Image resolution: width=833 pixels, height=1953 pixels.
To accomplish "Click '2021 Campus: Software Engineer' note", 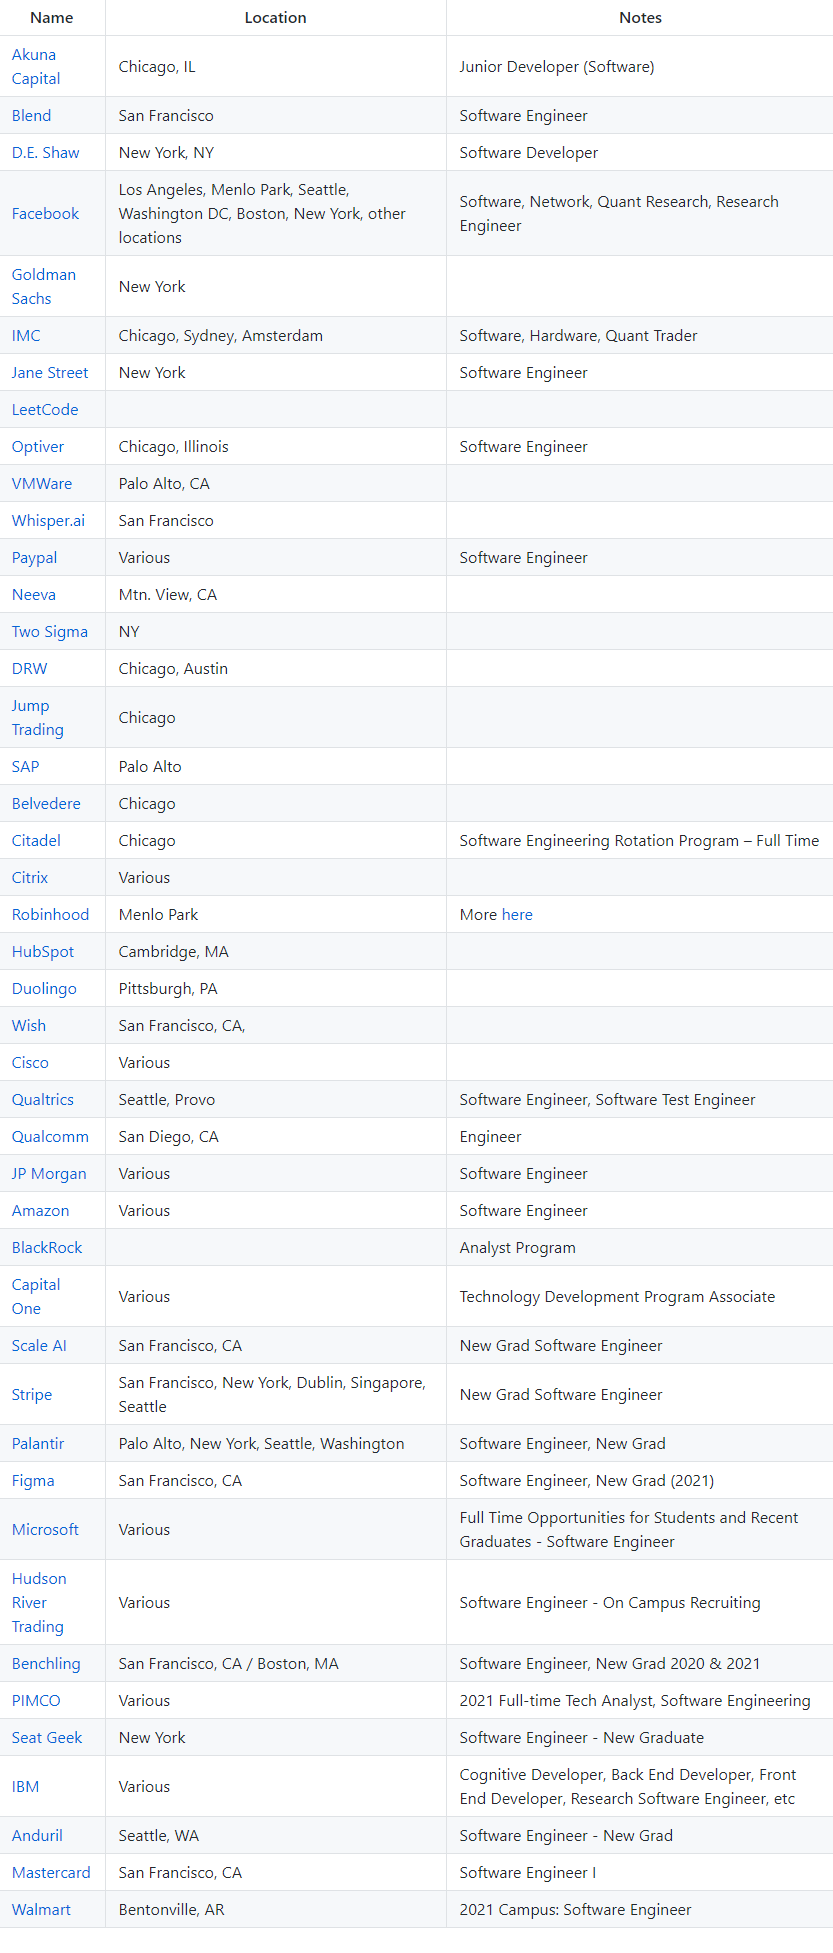I will (575, 1910).
